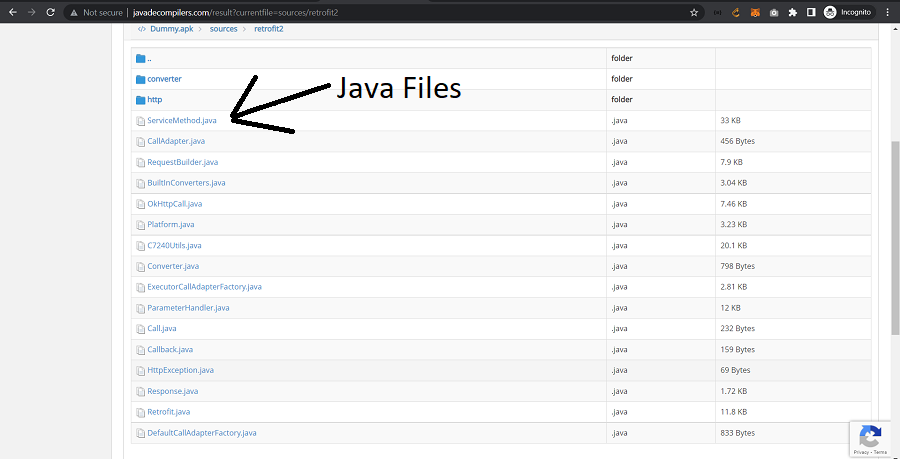Open RequestBuilder.java file
900x459 pixels.
(x=183, y=162)
